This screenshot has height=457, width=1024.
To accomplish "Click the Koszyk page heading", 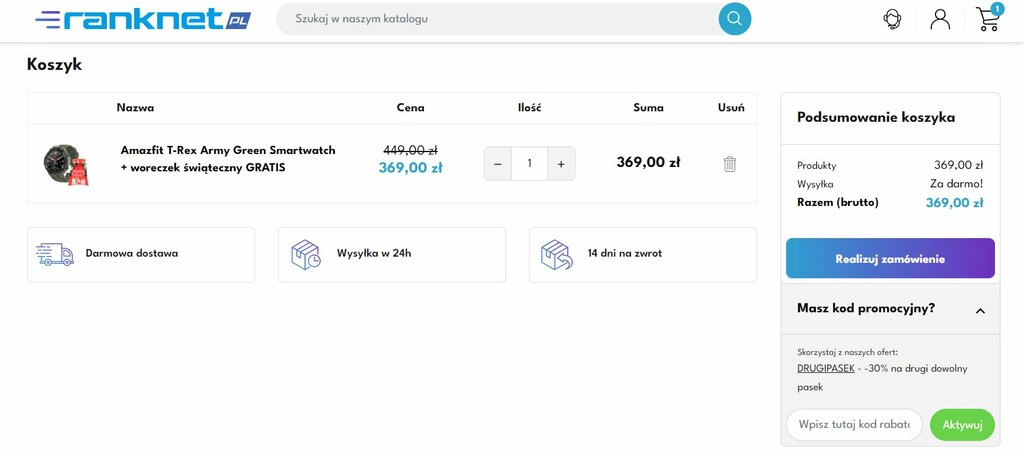I will pos(54,65).
